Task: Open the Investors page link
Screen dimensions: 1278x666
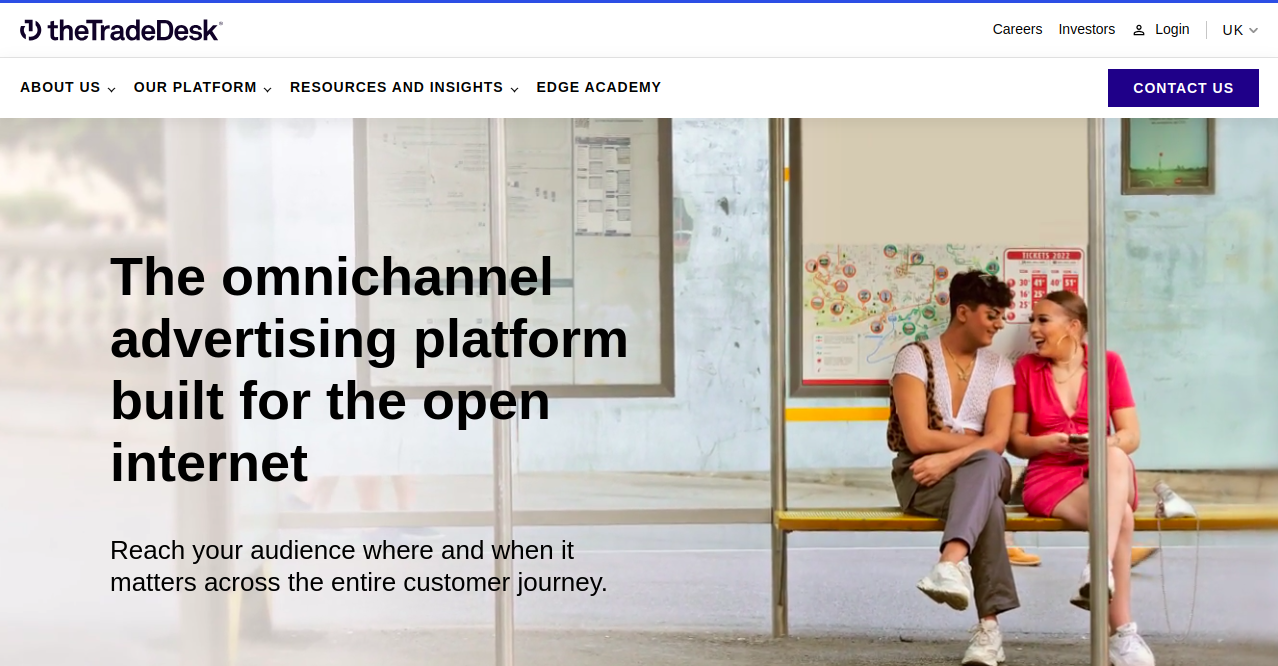Action: click(1087, 29)
